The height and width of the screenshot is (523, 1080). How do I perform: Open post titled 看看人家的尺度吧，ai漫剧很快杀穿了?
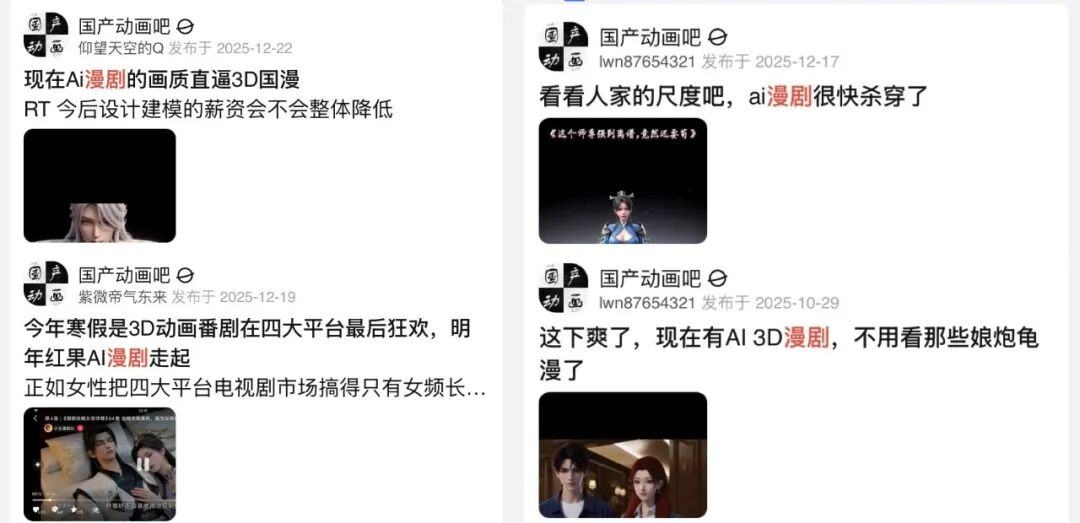click(734, 96)
